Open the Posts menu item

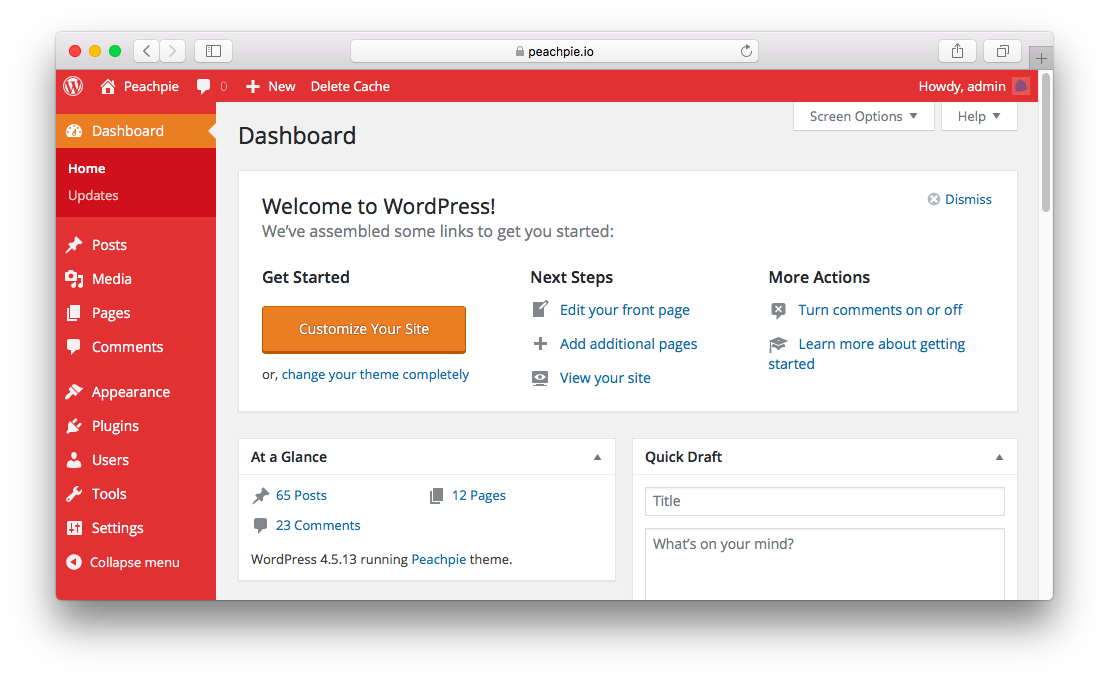point(136,245)
